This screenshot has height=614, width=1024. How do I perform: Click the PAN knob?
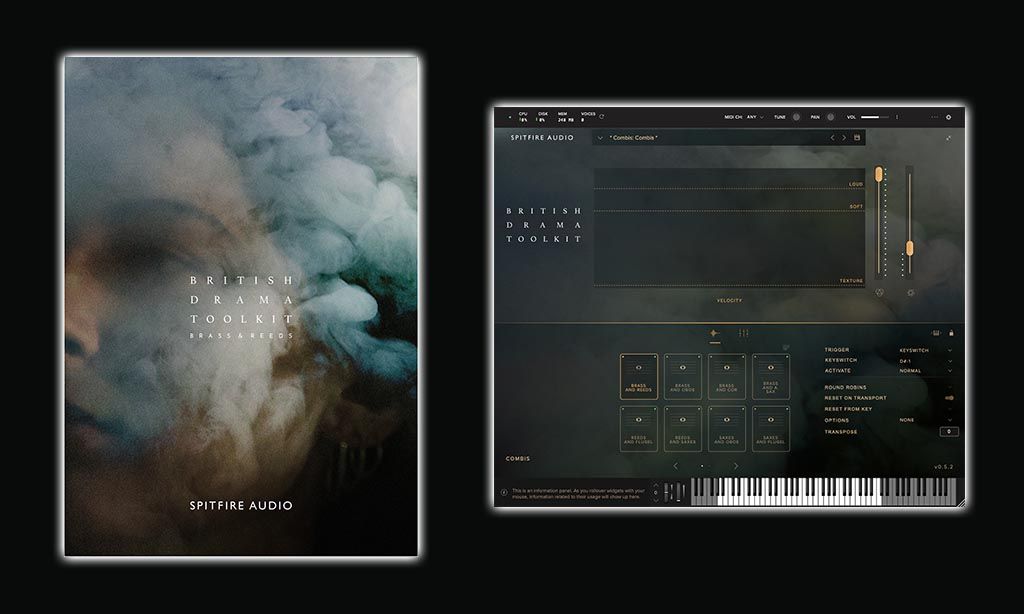coord(831,118)
